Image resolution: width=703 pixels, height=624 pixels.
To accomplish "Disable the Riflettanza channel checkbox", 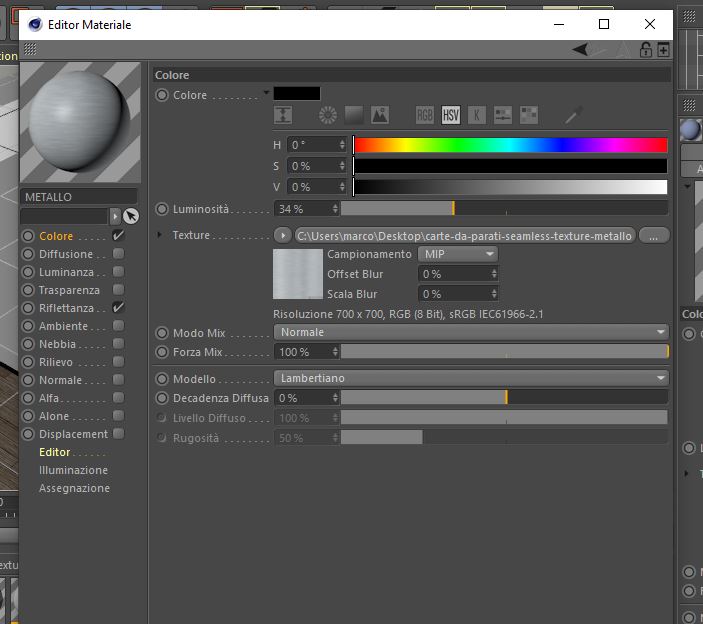I will click(118, 308).
